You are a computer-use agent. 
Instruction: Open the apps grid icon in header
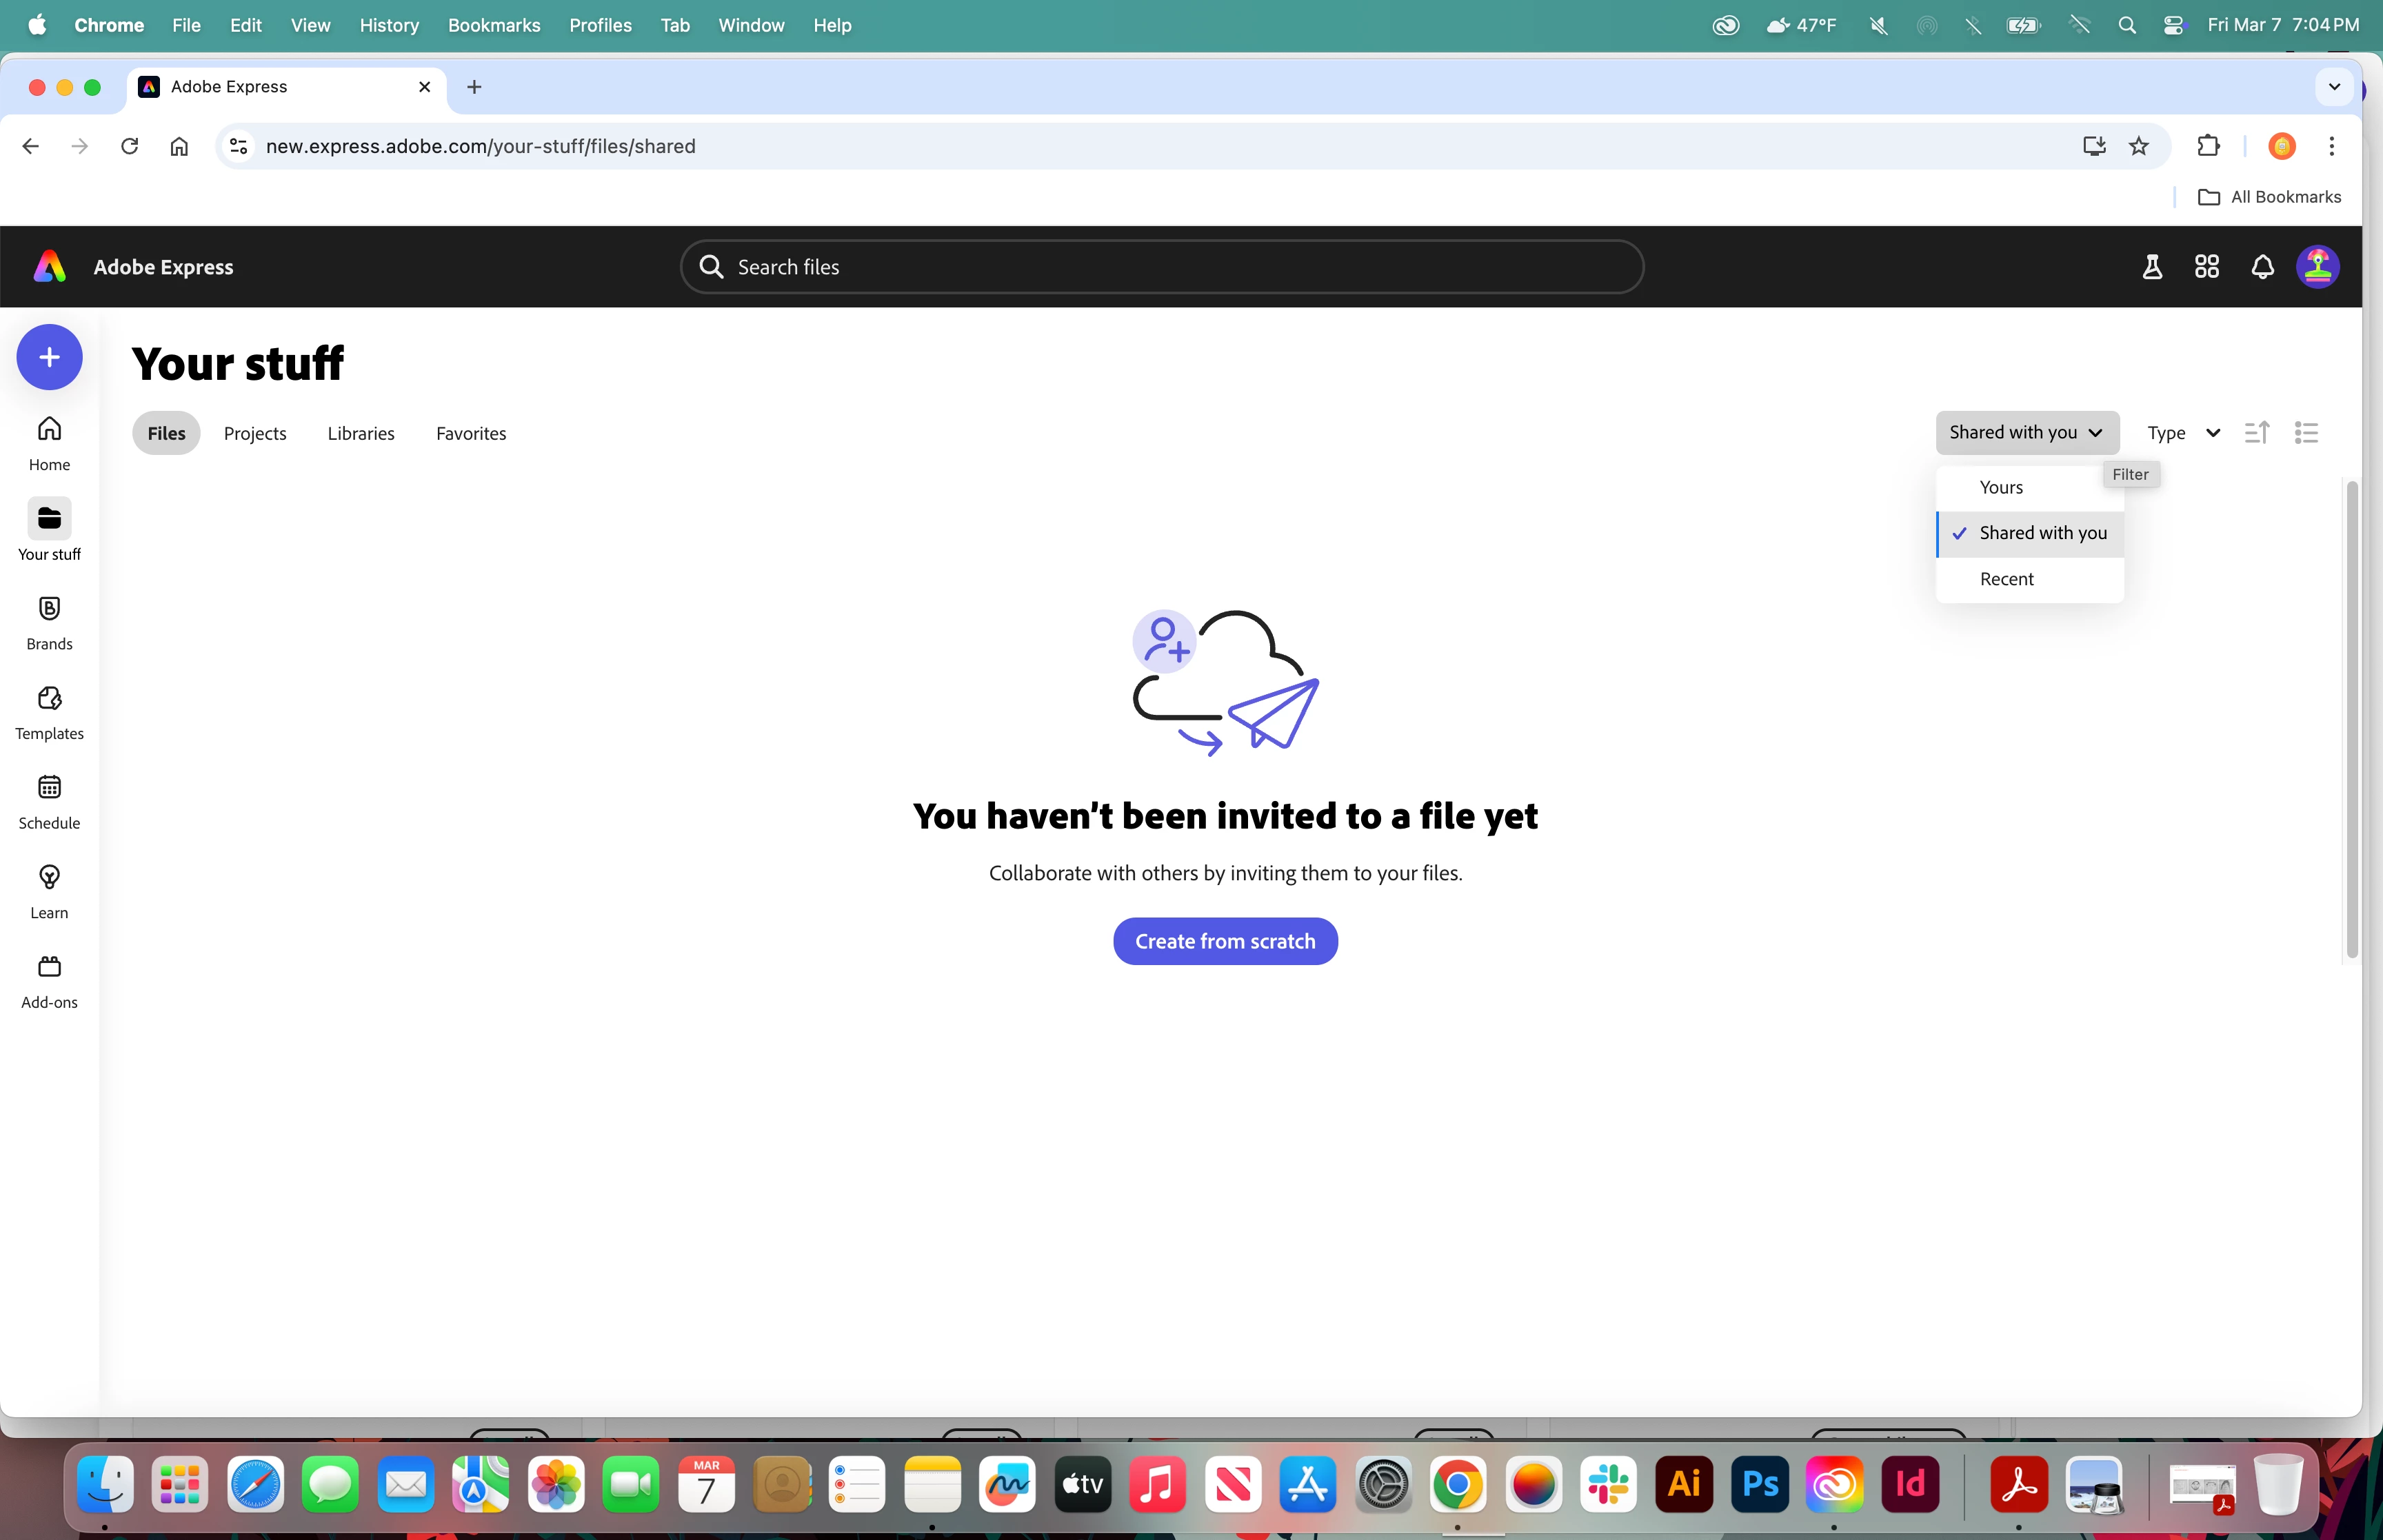pos(2206,267)
